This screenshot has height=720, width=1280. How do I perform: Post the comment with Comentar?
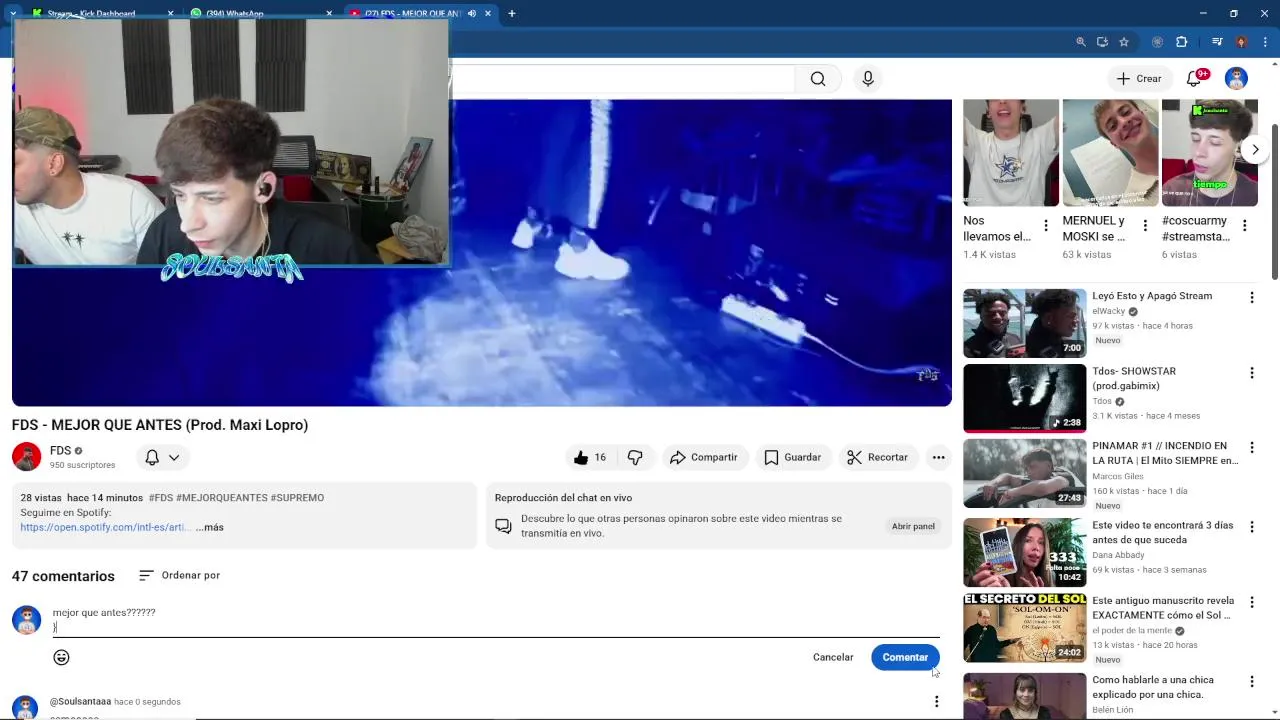point(905,657)
